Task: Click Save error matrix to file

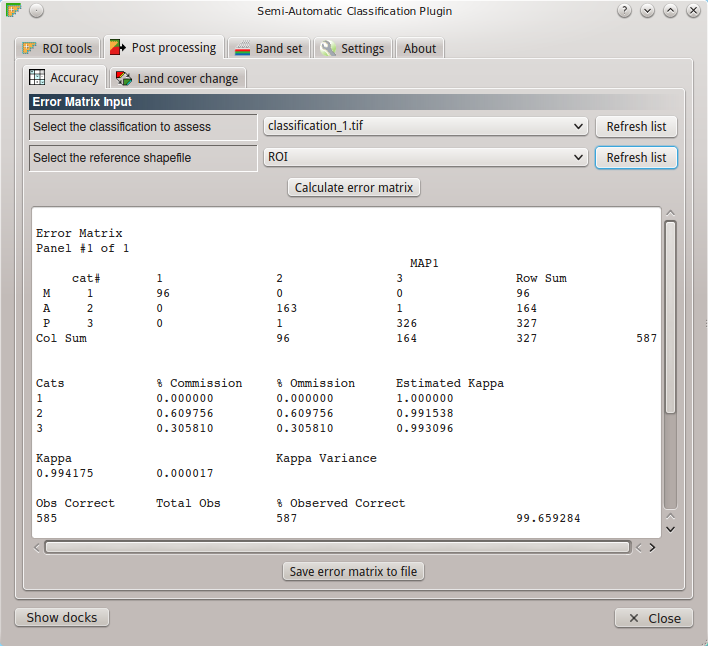Action: pyautogui.click(x=353, y=572)
